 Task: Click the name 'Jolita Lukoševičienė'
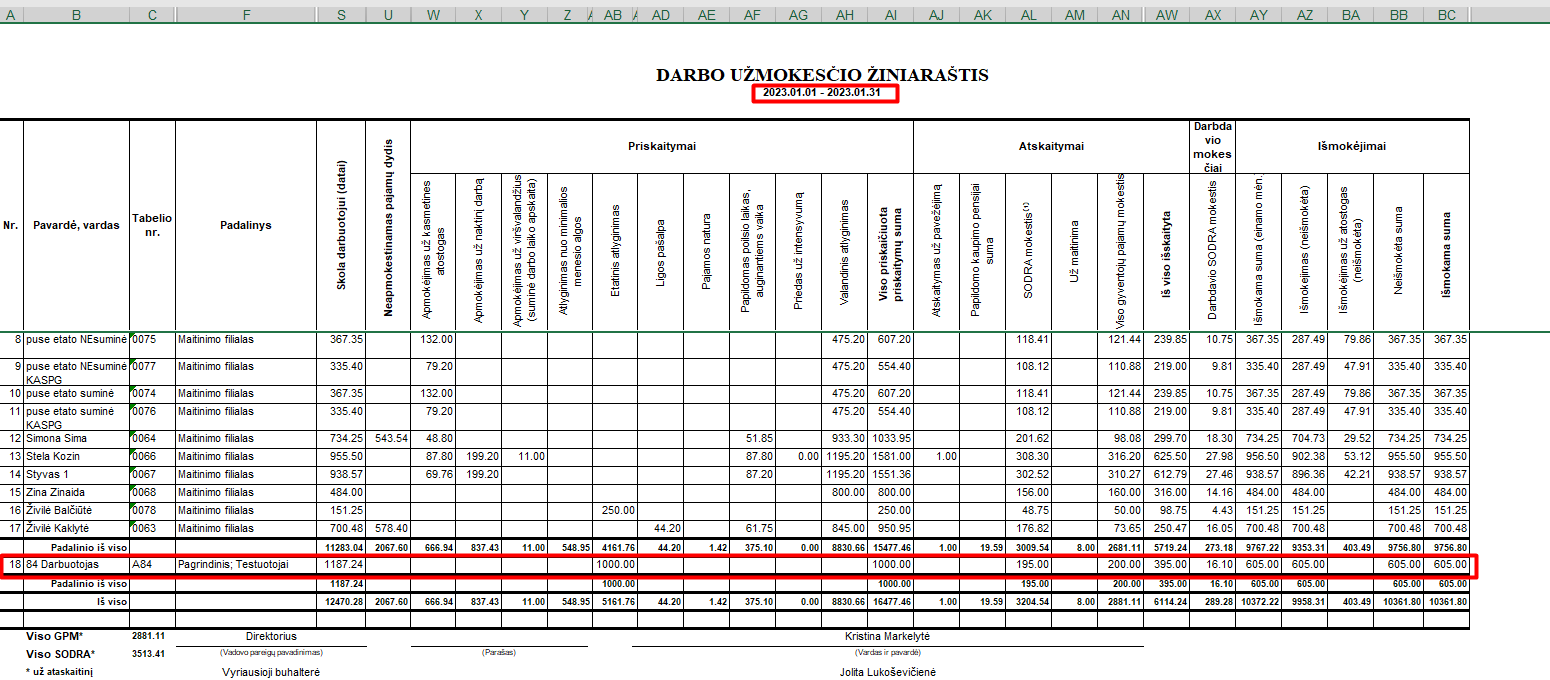coord(887,673)
